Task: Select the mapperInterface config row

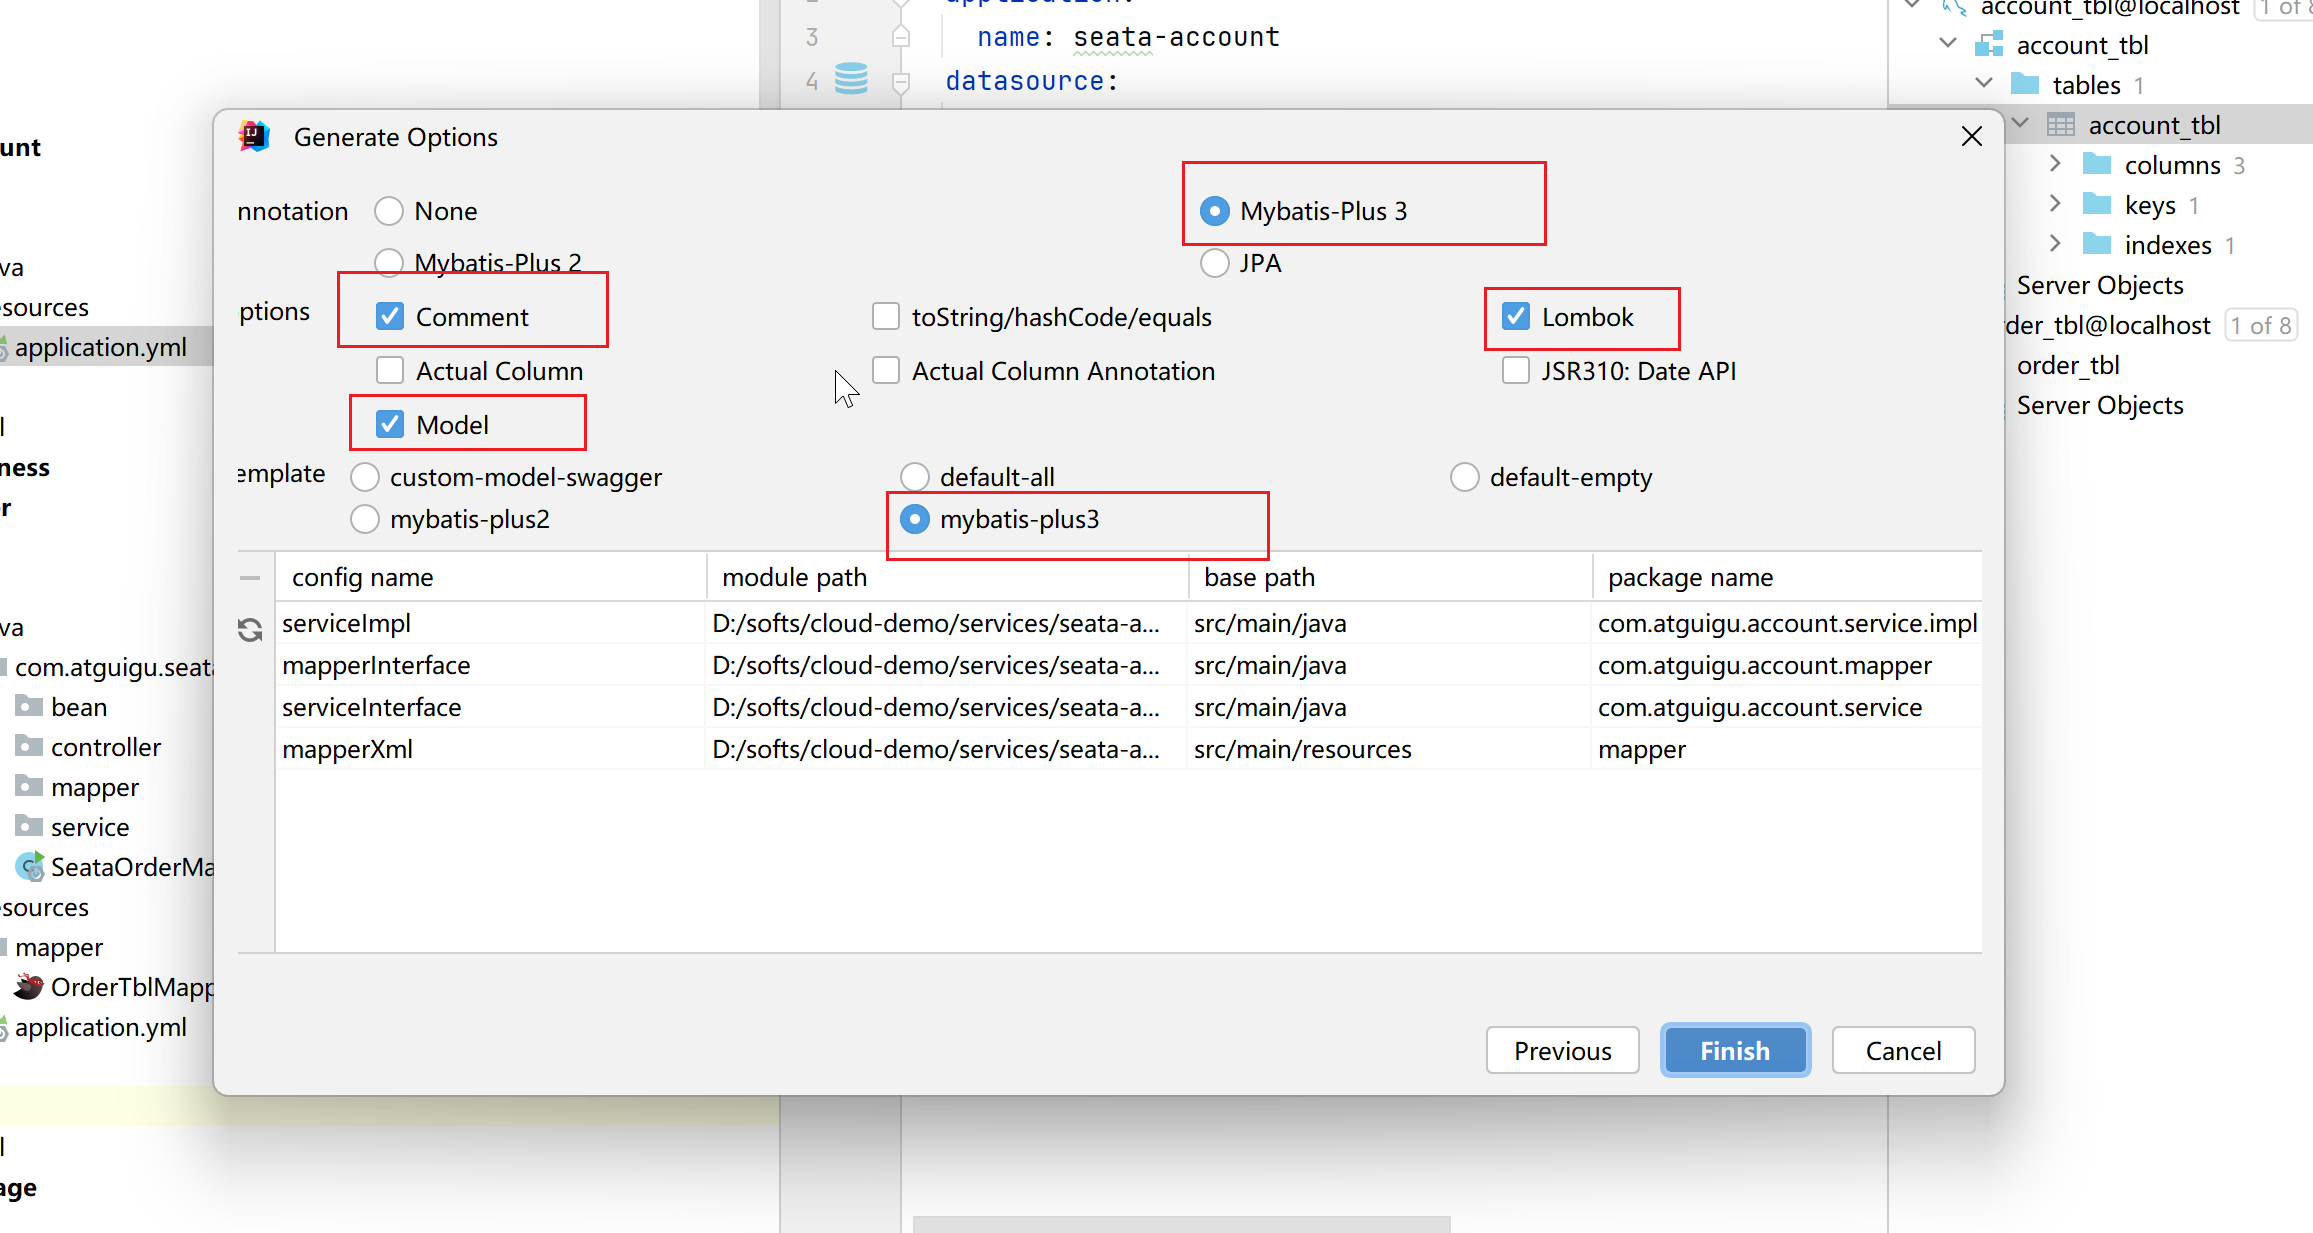Action: point(1129,665)
